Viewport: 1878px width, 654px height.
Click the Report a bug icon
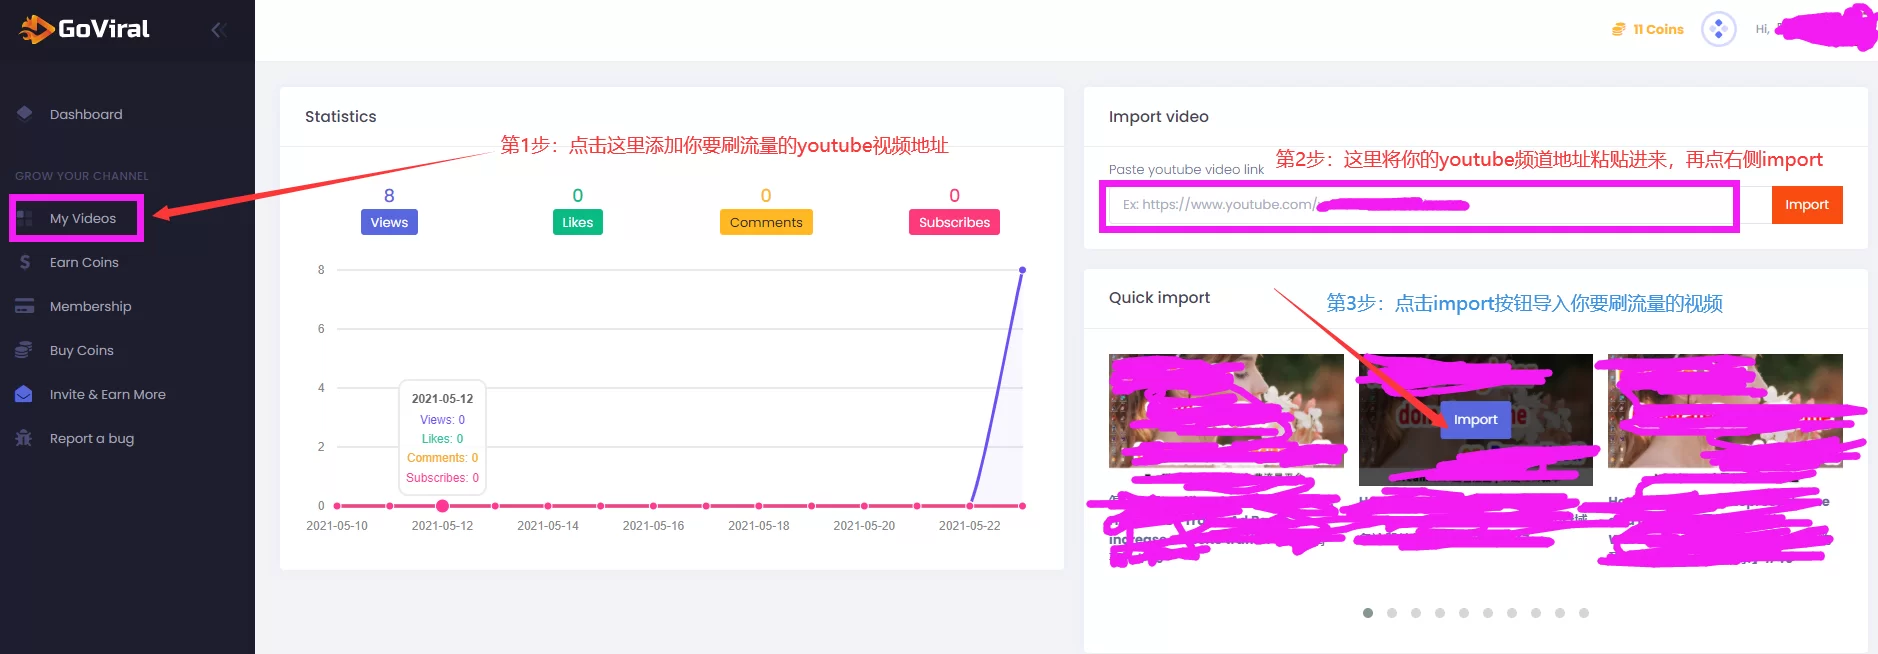coord(25,438)
